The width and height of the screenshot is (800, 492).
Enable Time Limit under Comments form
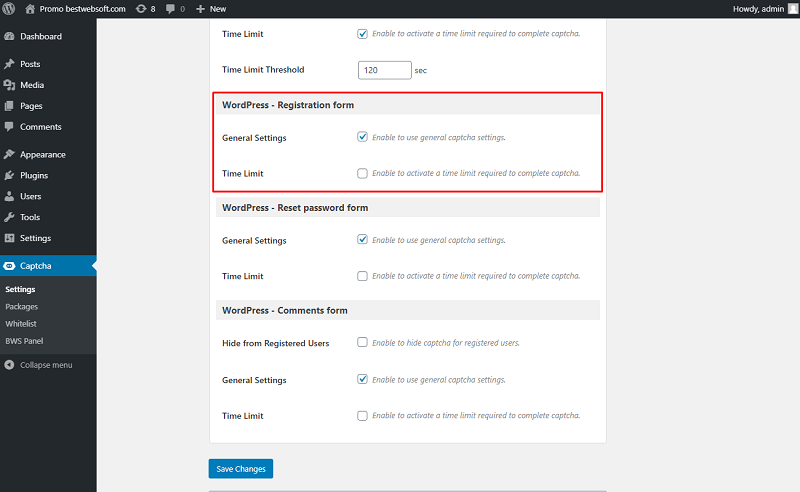[x=362, y=416]
